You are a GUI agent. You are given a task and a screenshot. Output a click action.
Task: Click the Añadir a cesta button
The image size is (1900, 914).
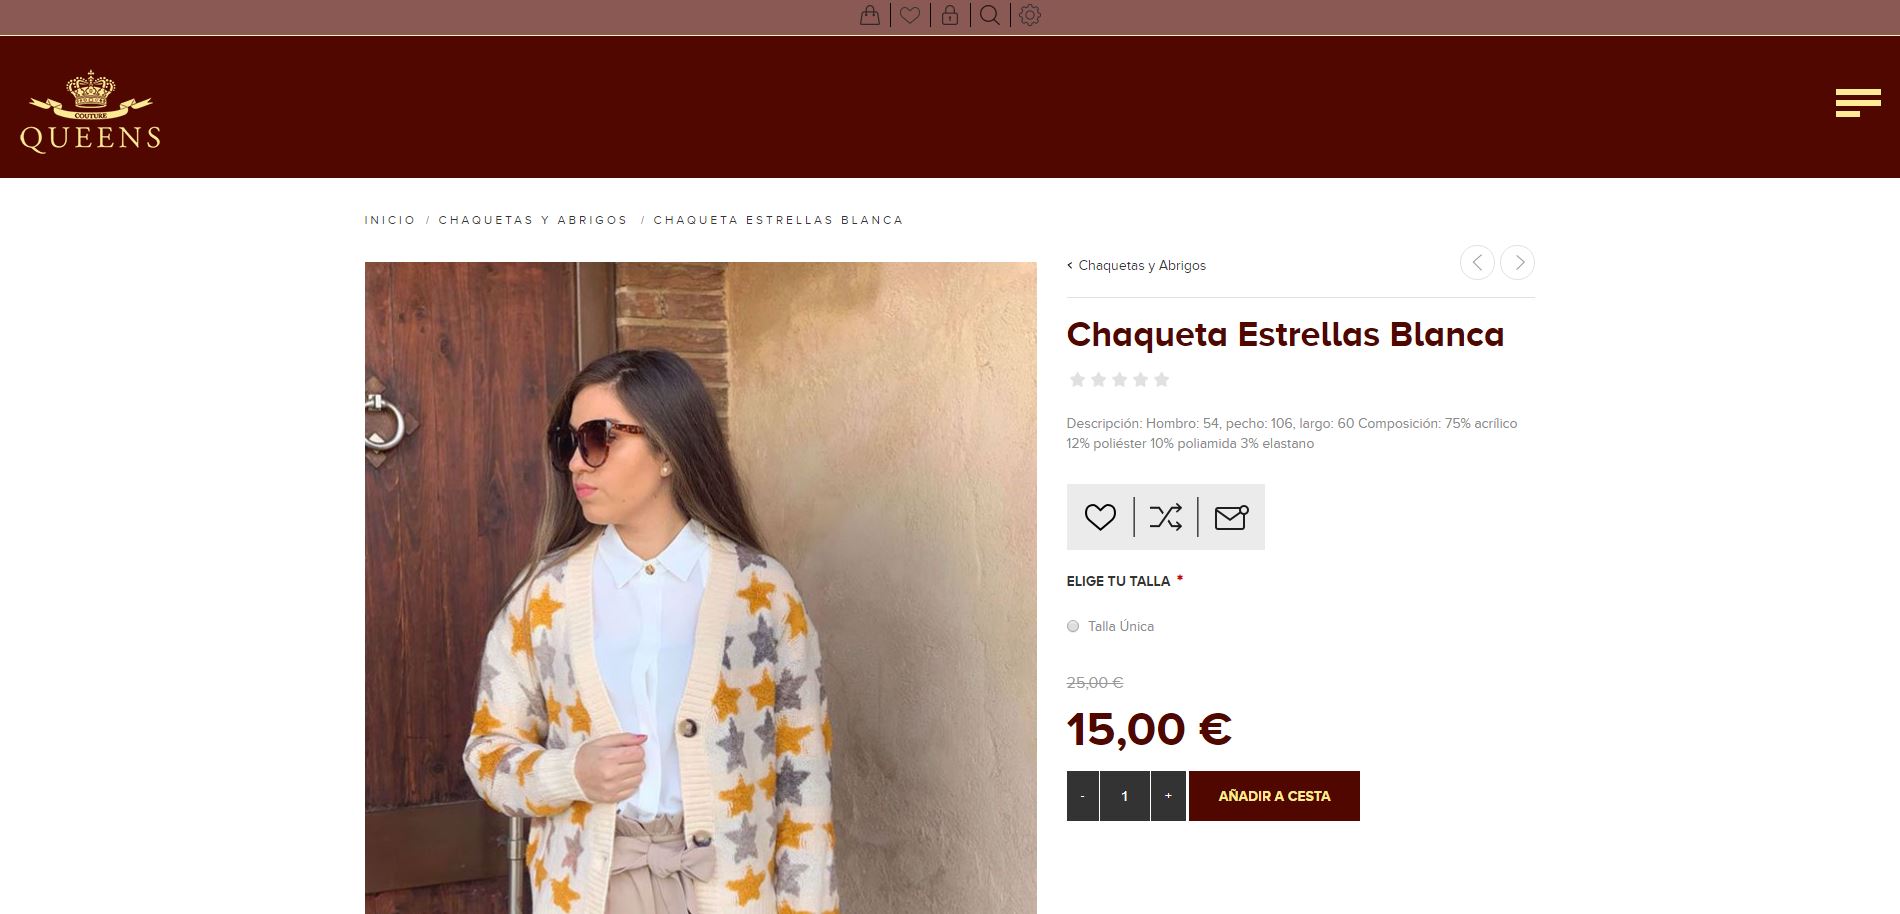click(x=1274, y=796)
